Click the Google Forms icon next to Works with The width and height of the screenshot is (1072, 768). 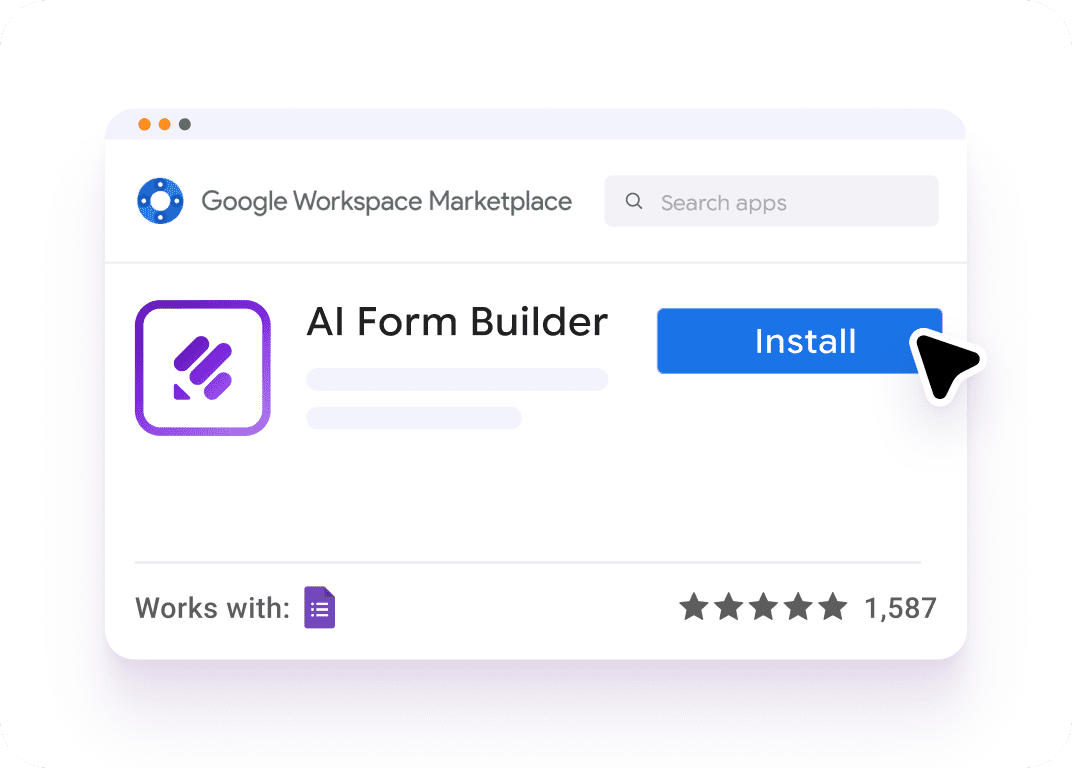coord(318,607)
